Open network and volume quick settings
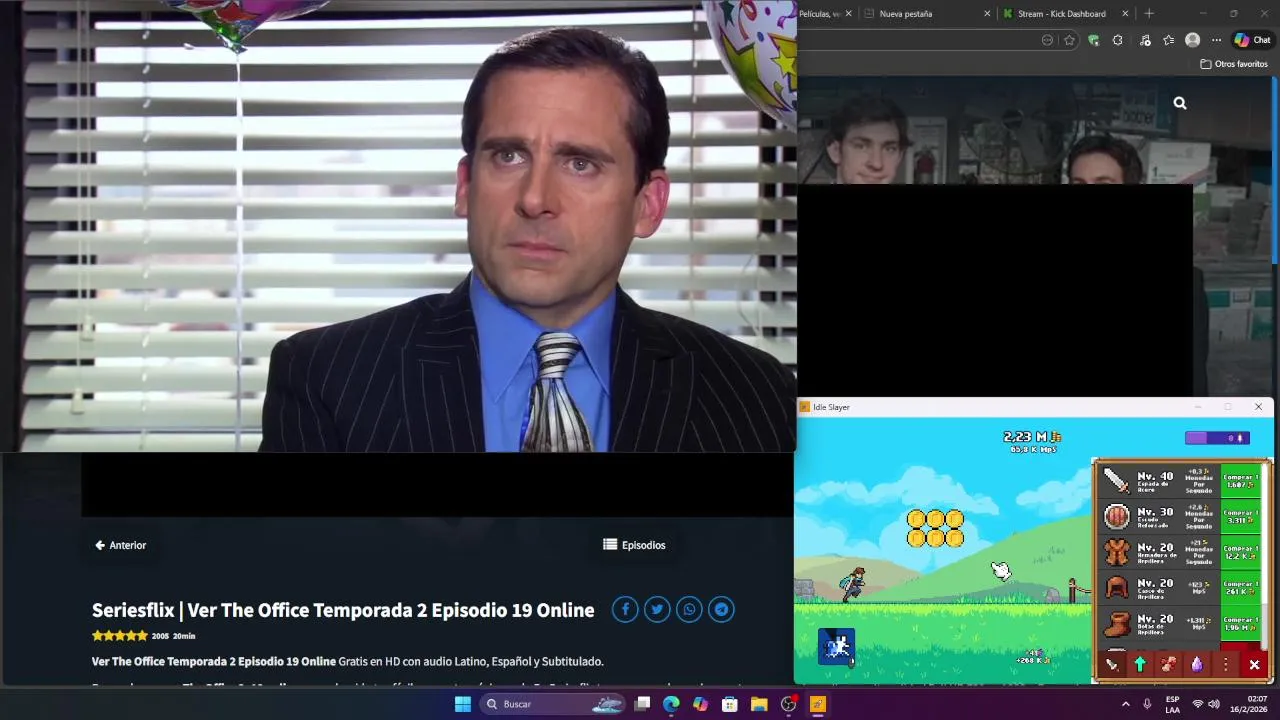This screenshot has width=1280, height=720. click(1205, 704)
